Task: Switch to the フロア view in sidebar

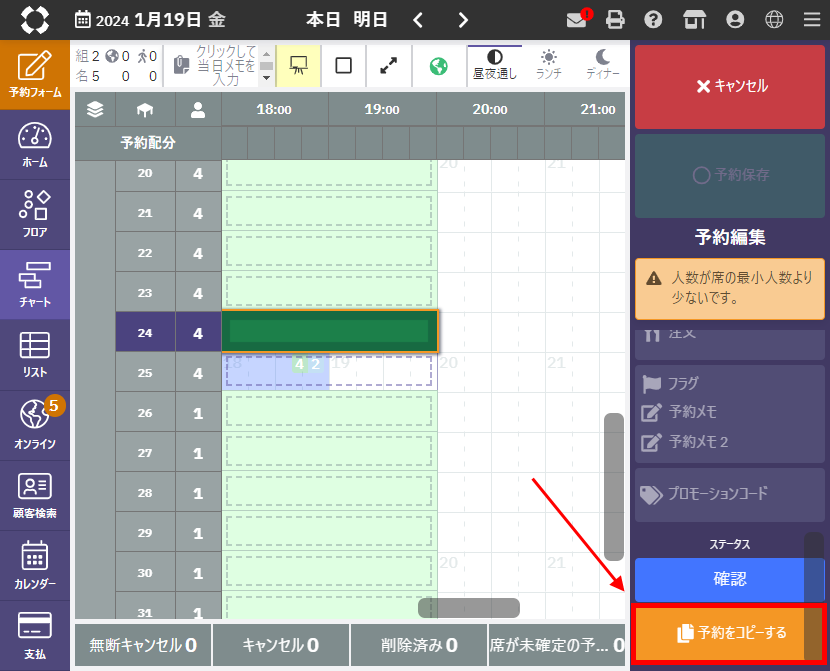Action: (34, 214)
